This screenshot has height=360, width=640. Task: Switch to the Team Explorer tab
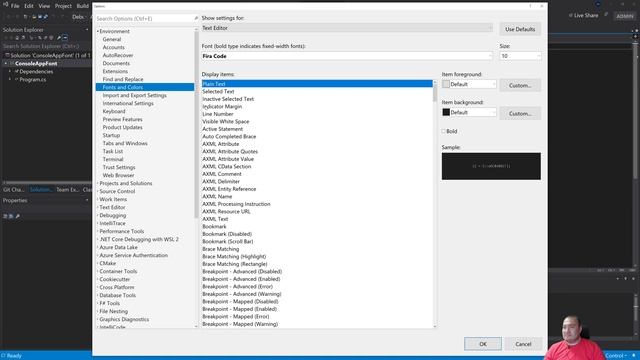pyautogui.click(x=68, y=190)
